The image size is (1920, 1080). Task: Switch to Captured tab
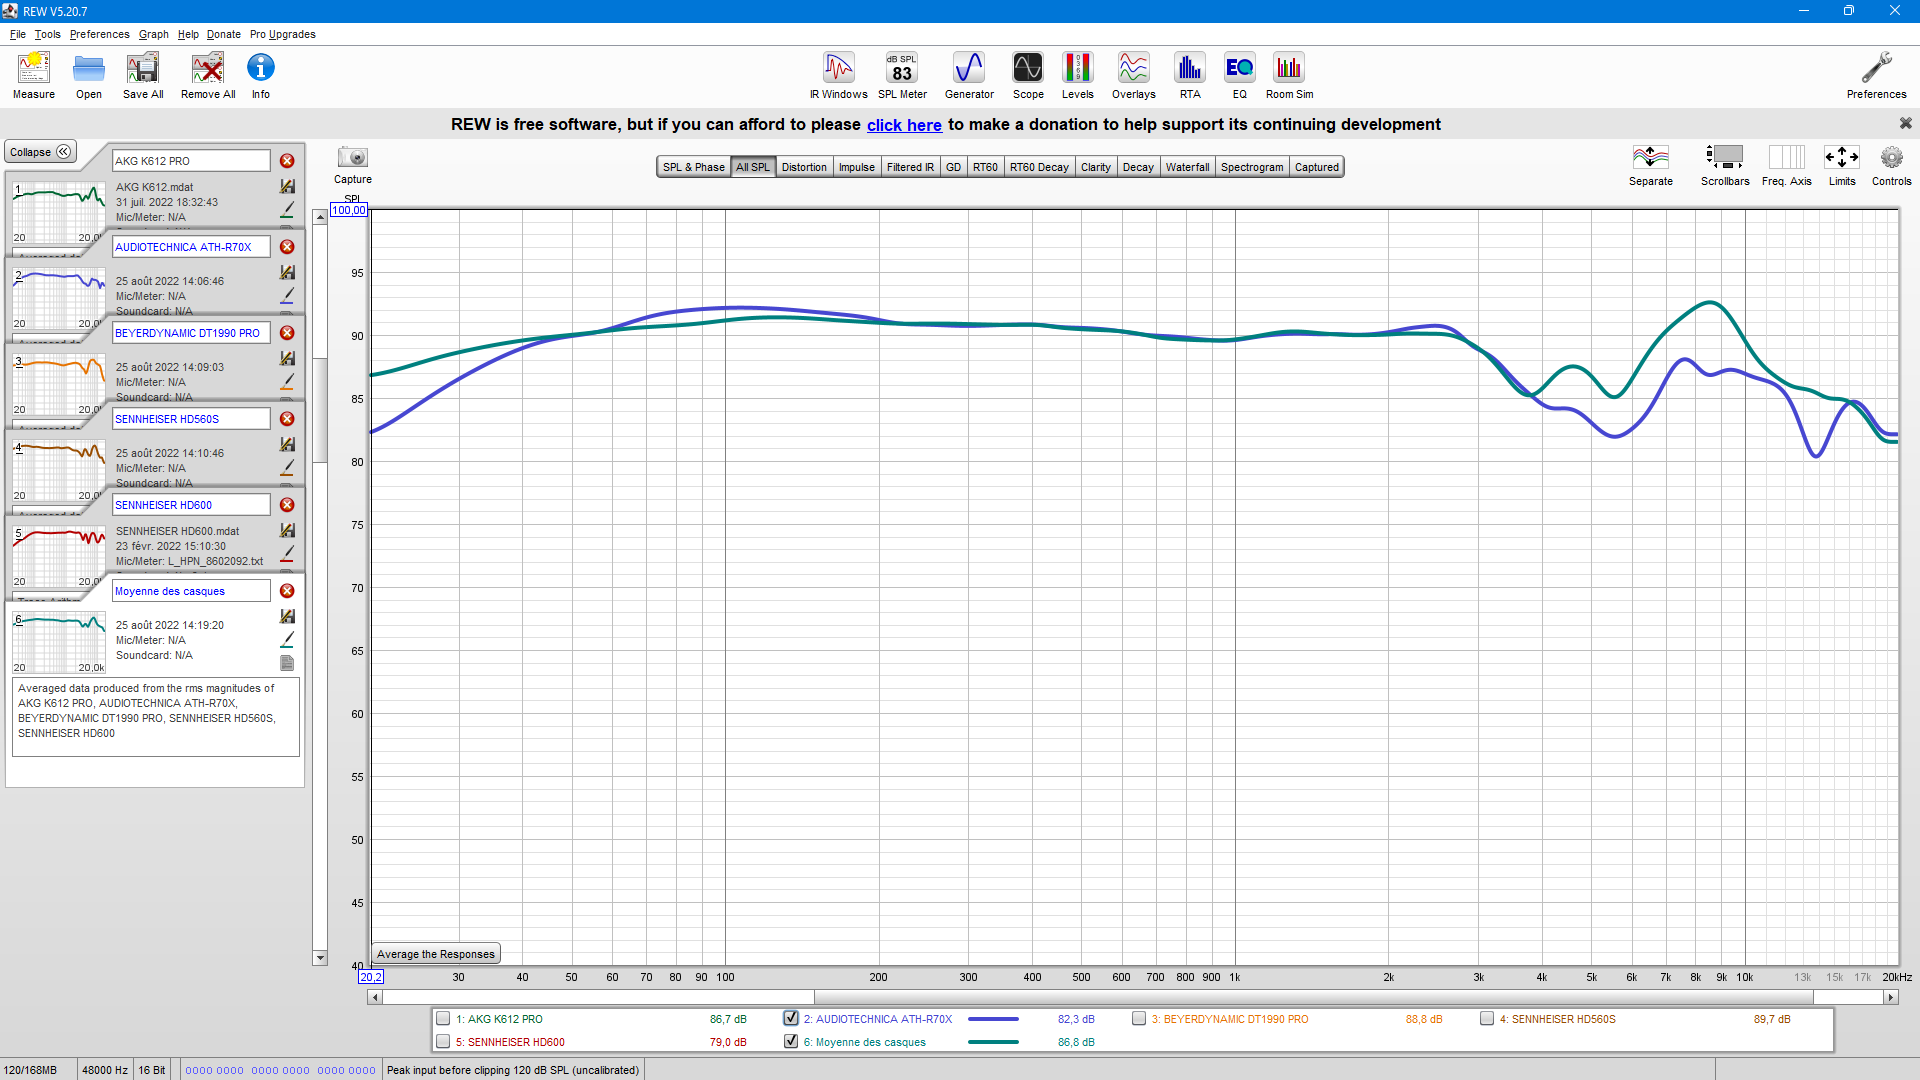click(1316, 167)
